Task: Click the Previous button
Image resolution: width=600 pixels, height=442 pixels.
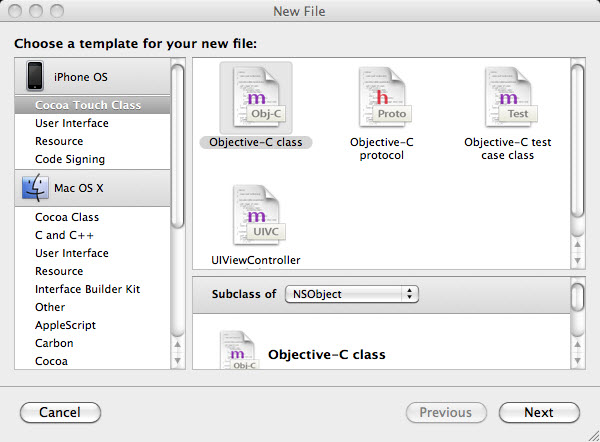Action: [446, 413]
